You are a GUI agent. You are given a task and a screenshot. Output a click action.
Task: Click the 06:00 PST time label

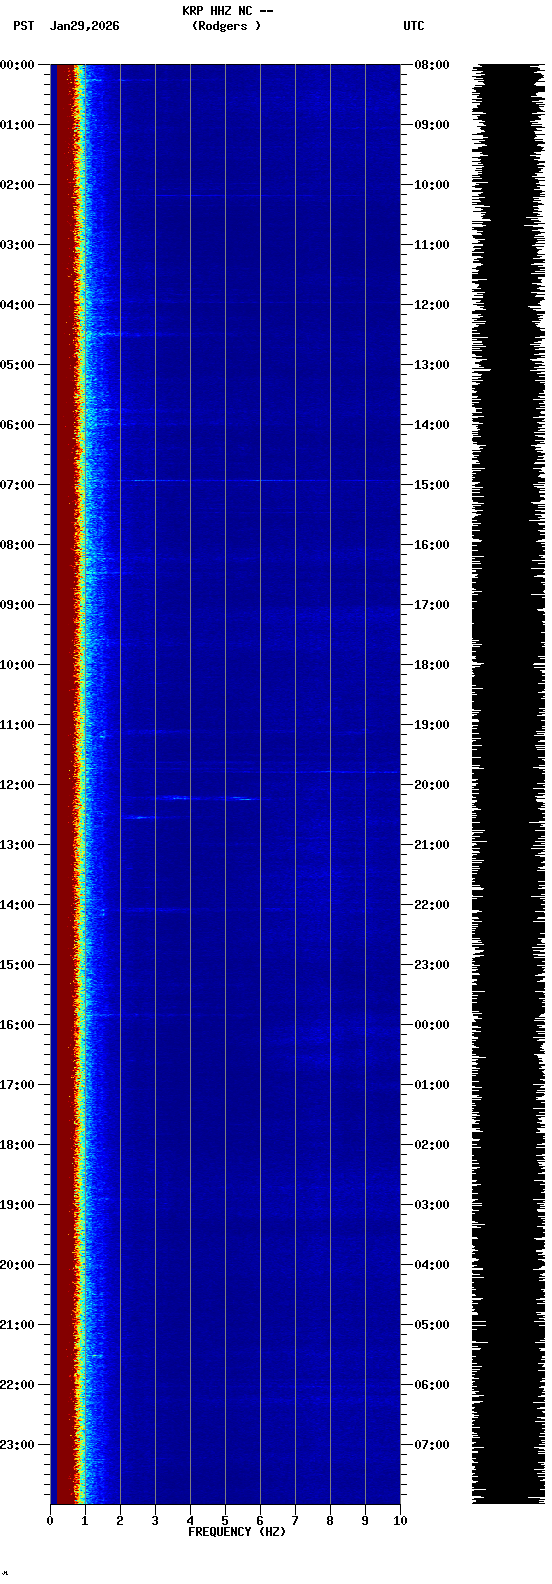click(18, 425)
